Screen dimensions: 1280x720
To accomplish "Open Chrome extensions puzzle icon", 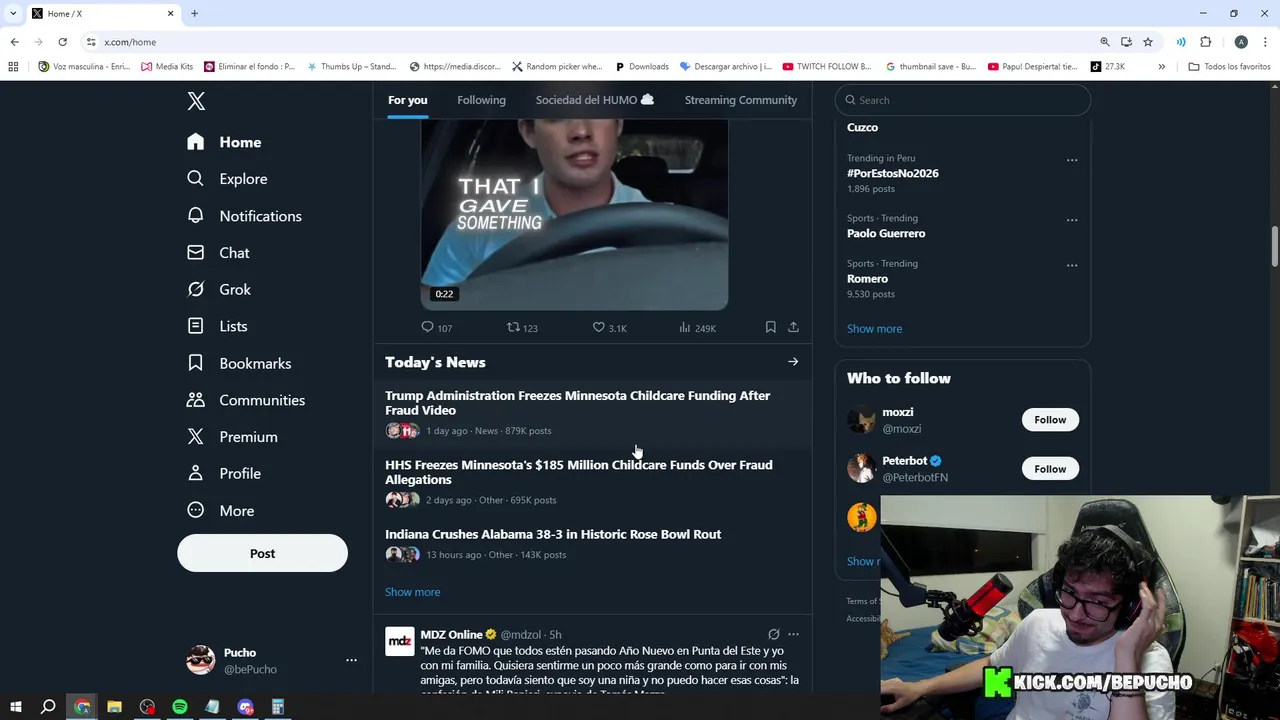I will 1205,42.
